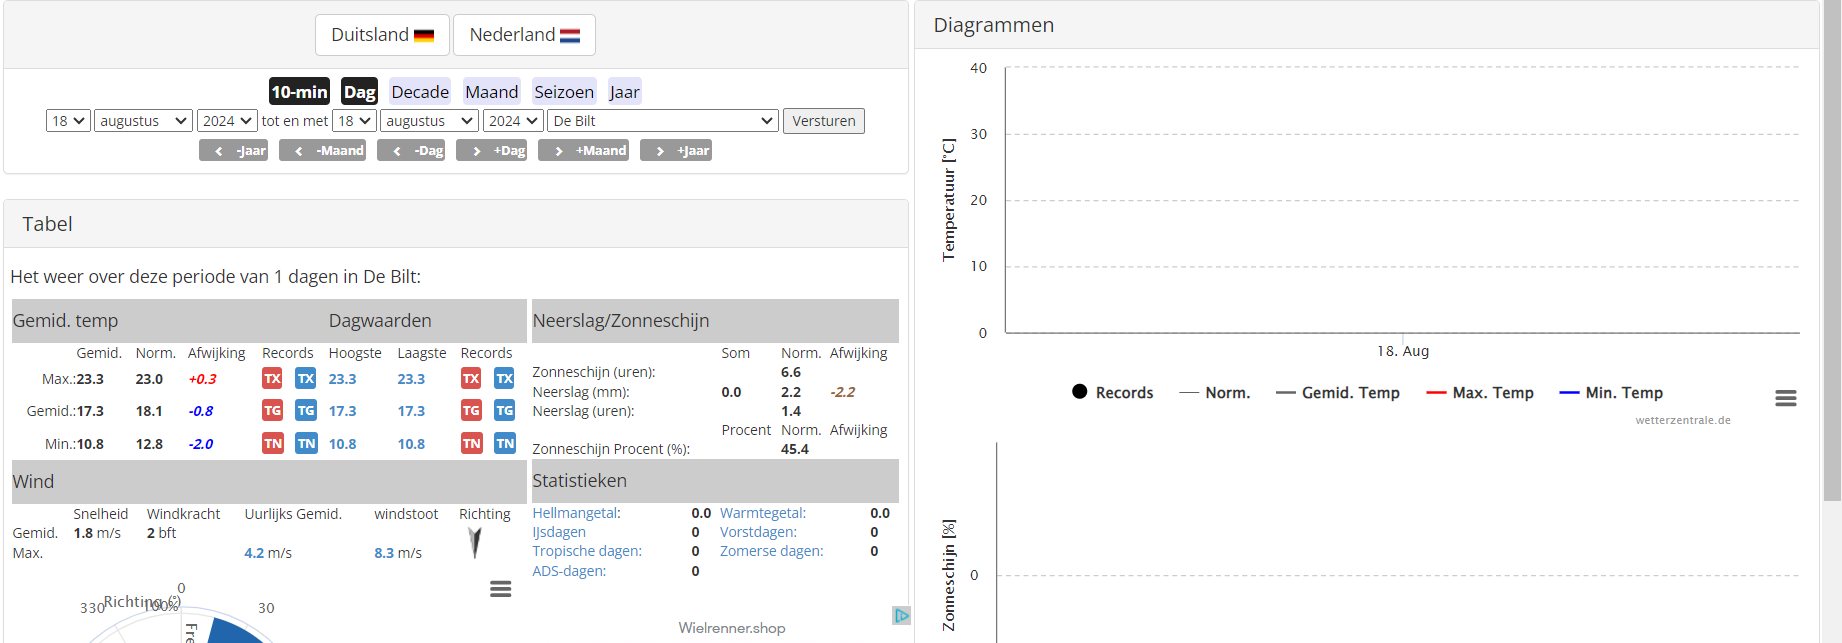Toggle Min. Temp series in legend
This screenshot has width=1842, height=643.
pyautogui.click(x=1611, y=393)
